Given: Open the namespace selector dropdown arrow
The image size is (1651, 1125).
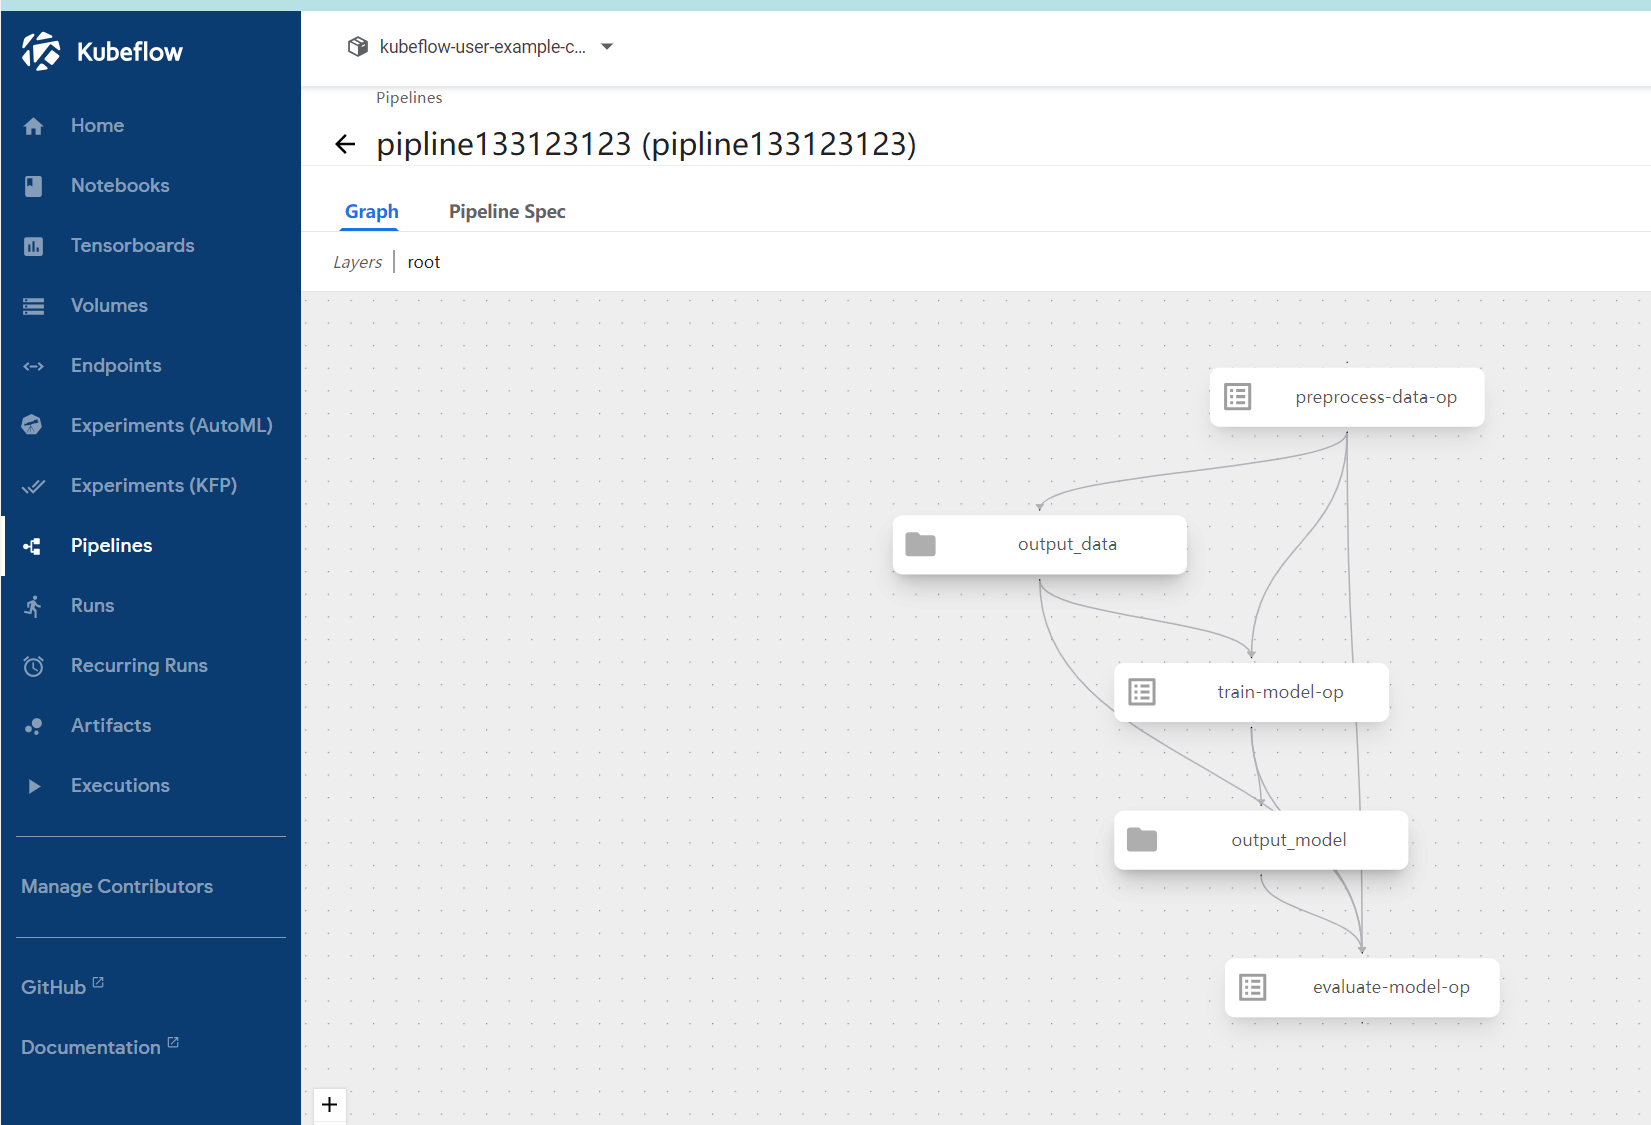Looking at the screenshot, I should click(607, 47).
